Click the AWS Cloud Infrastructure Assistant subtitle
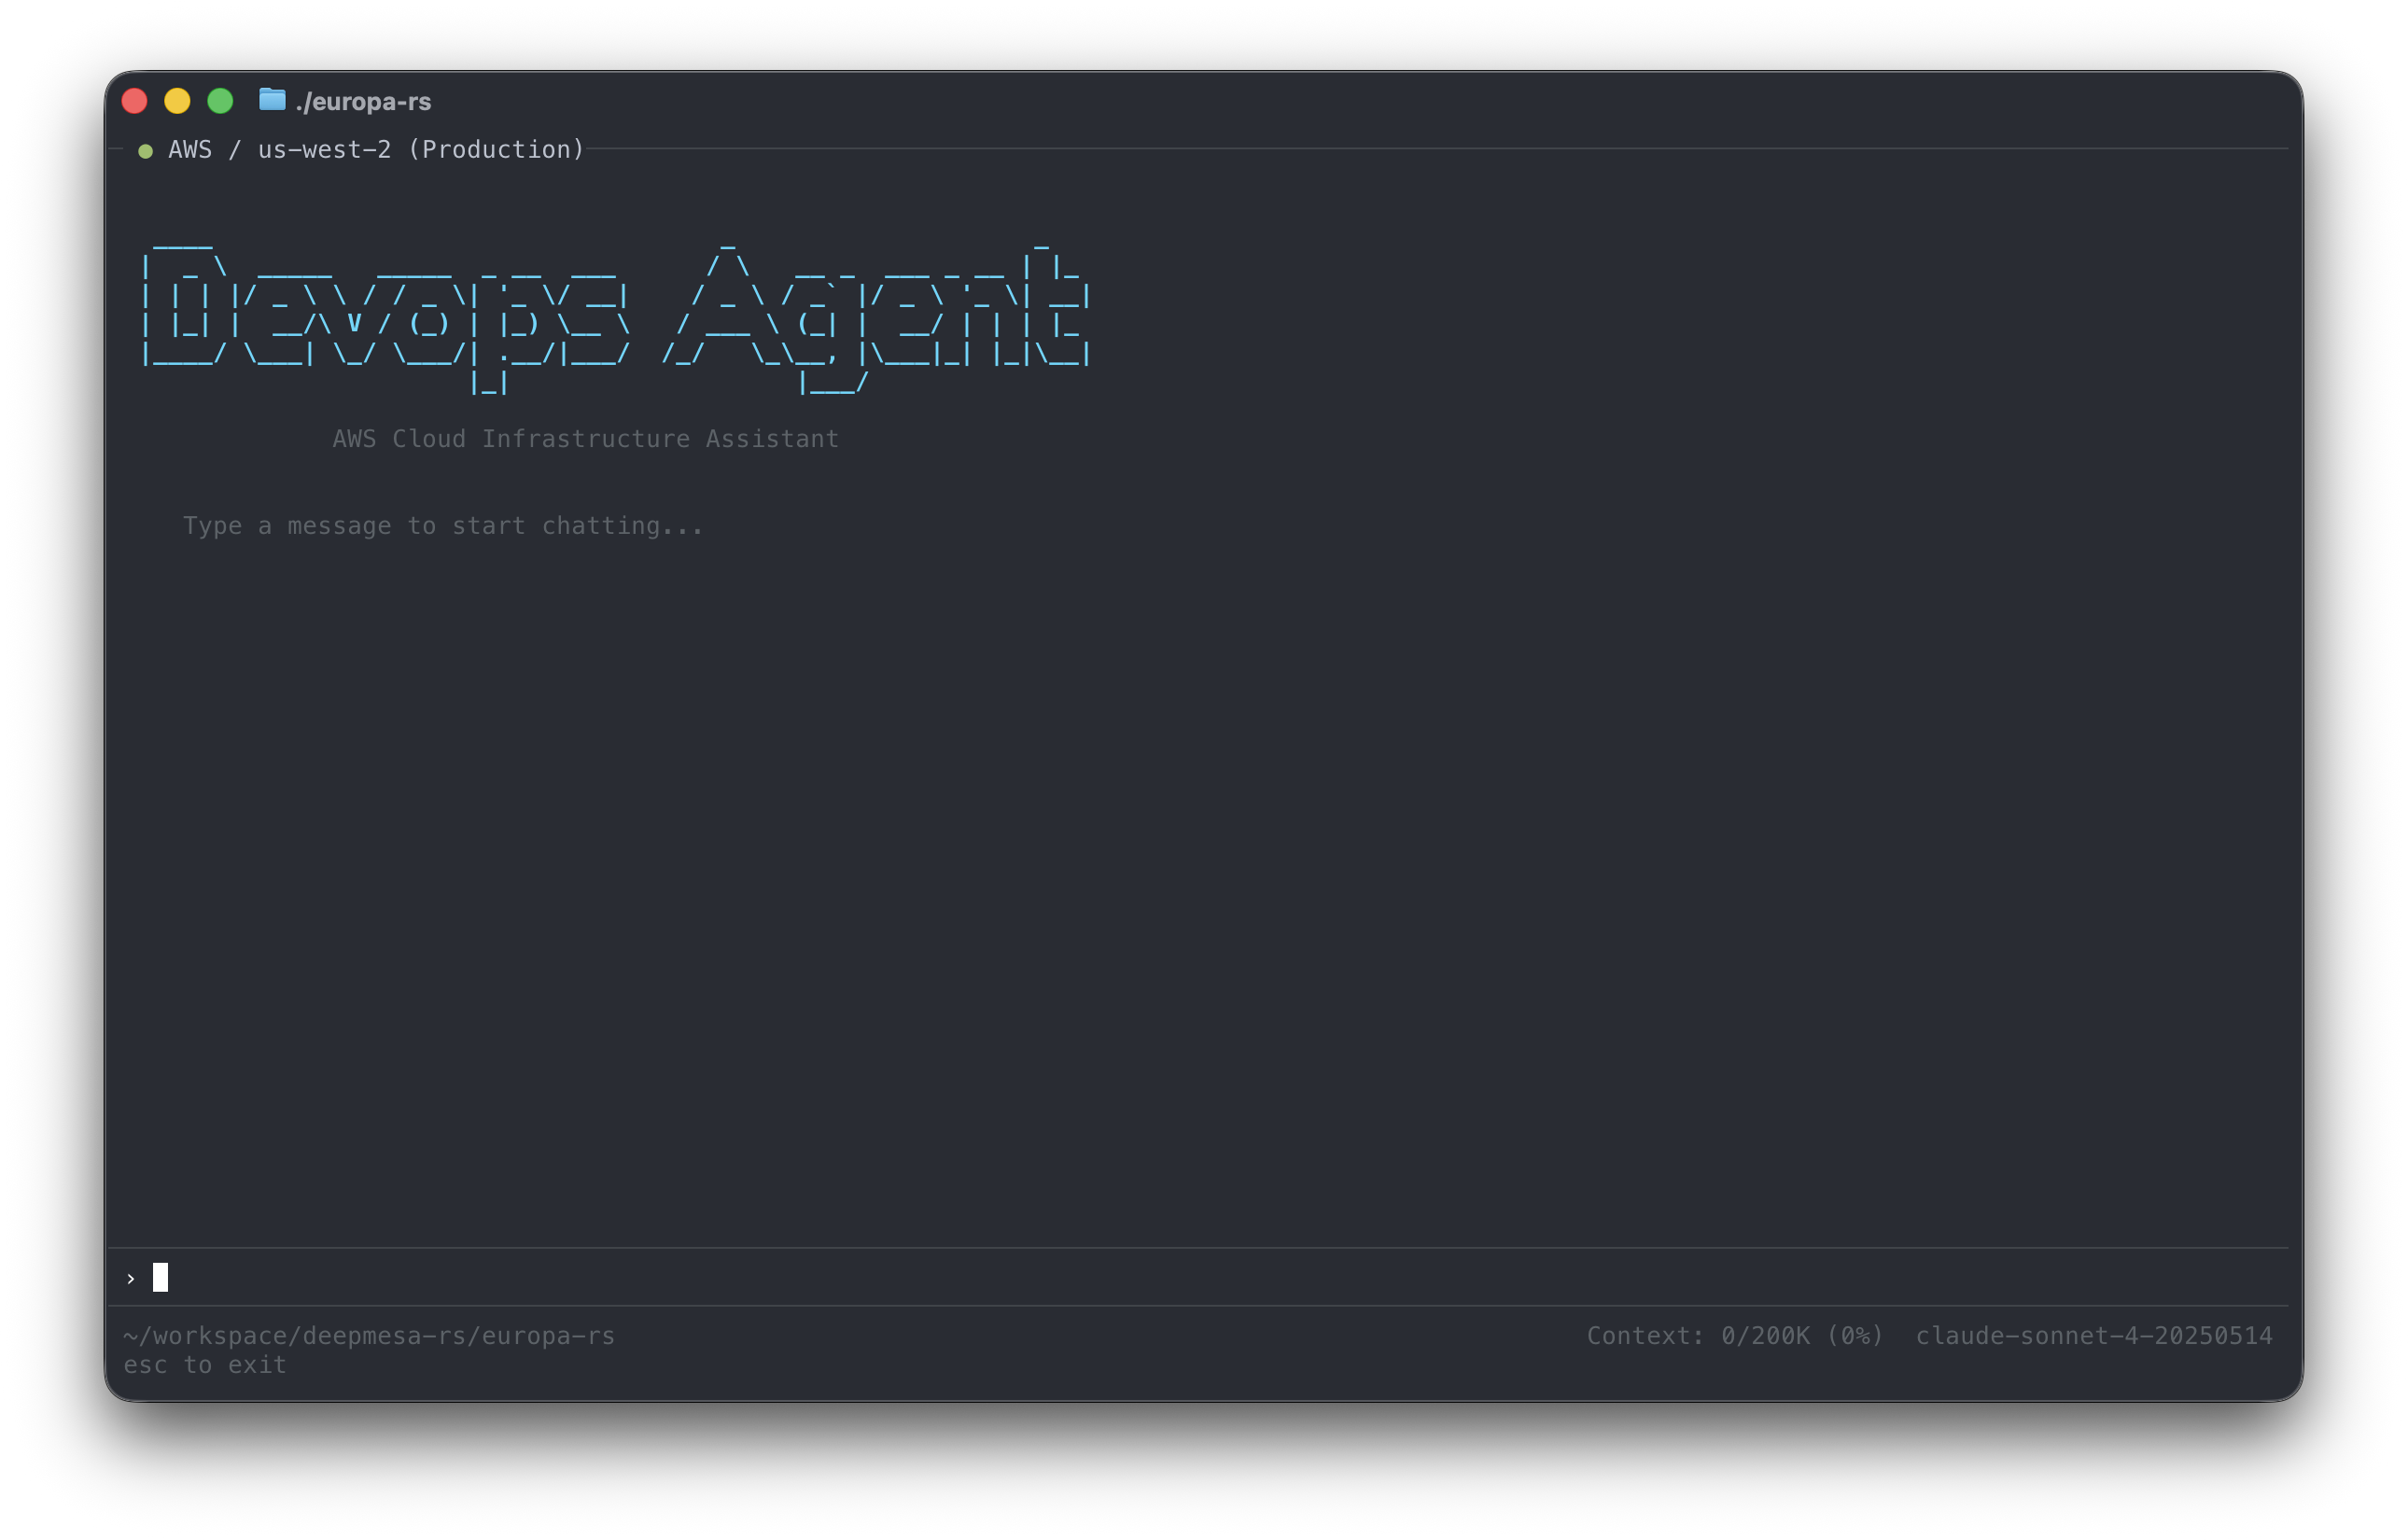 point(585,438)
